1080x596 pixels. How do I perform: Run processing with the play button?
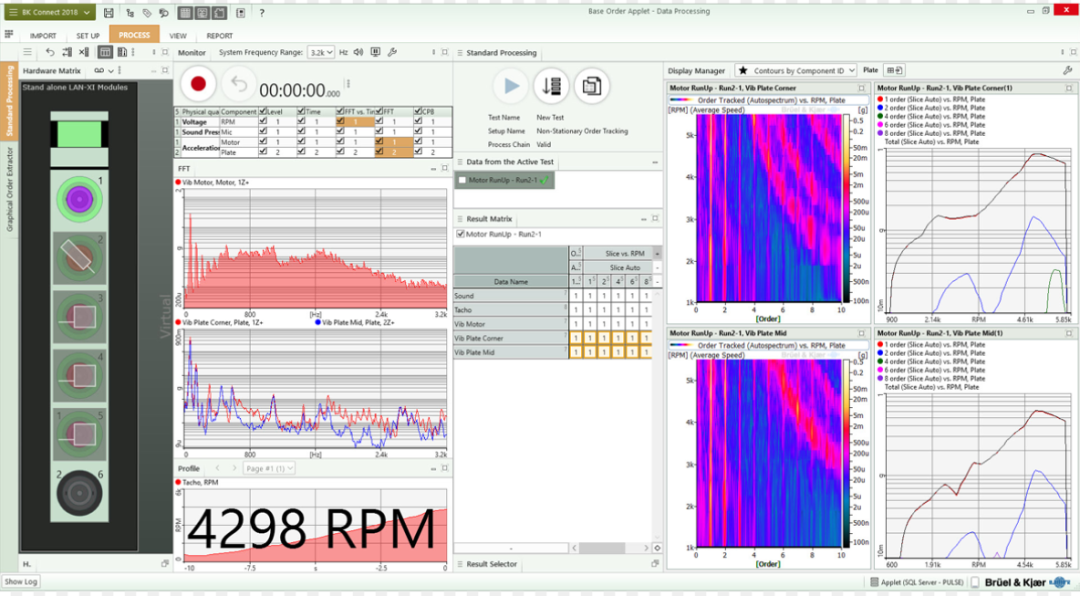point(511,85)
